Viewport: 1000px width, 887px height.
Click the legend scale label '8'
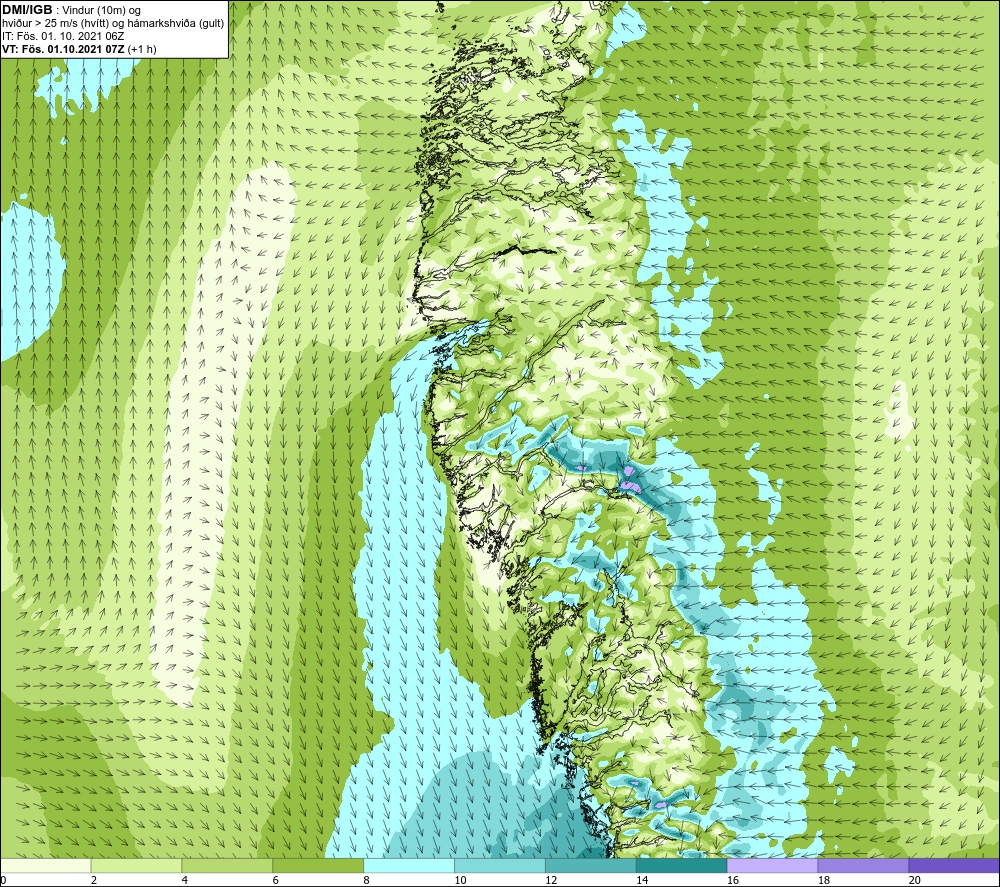tap(366, 880)
